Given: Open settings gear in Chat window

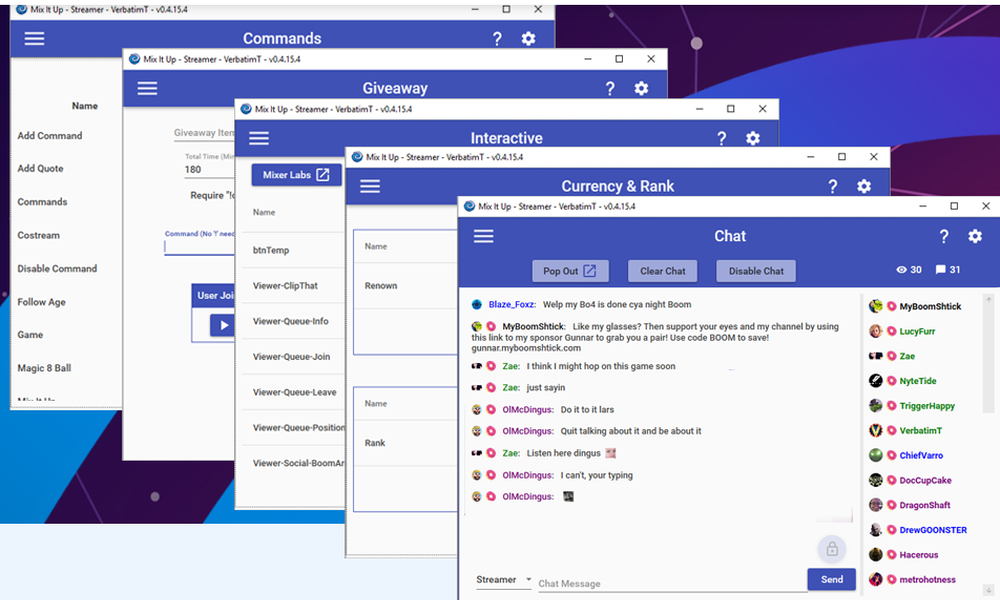Looking at the screenshot, I should (975, 237).
